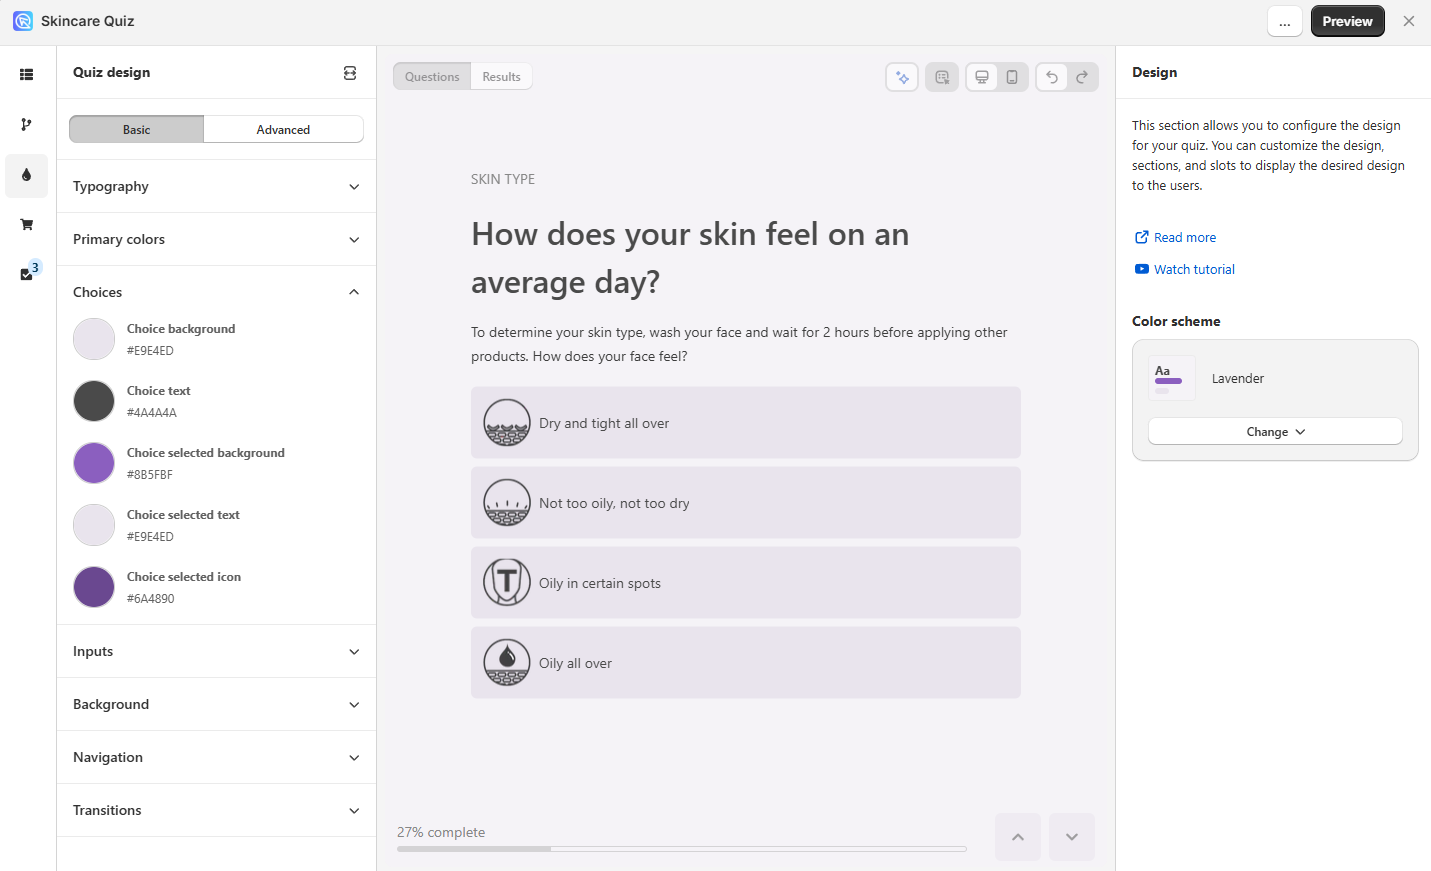1431x871 pixels.
Task: Switch to the Results tab
Action: 501,77
